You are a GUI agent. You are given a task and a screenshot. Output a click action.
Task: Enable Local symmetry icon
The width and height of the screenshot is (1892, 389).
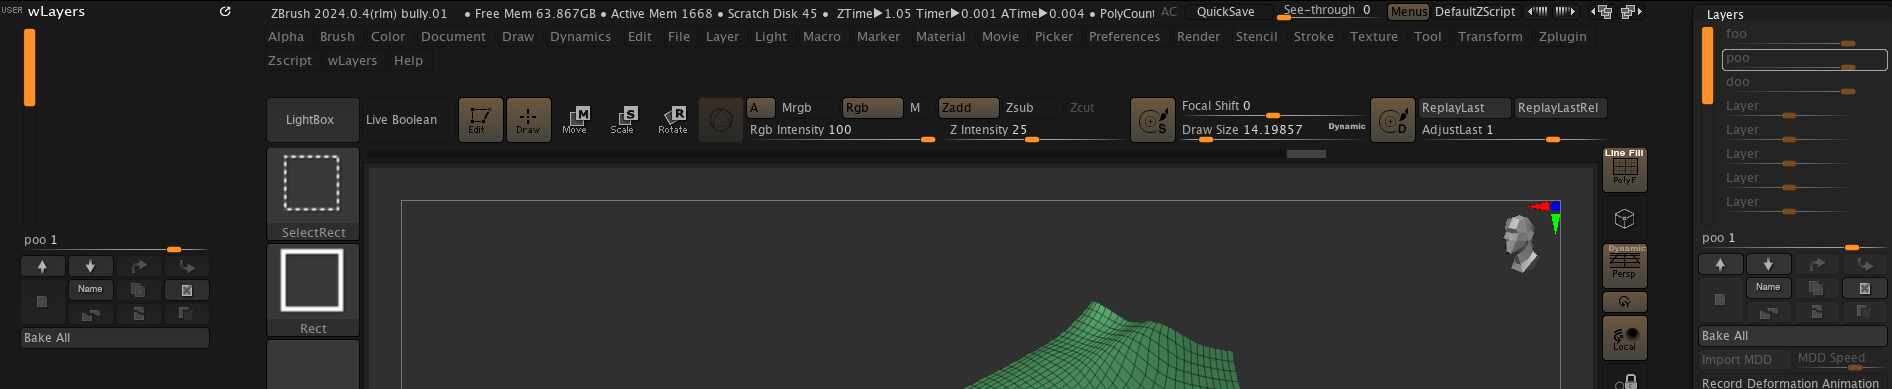pos(1624,338)
